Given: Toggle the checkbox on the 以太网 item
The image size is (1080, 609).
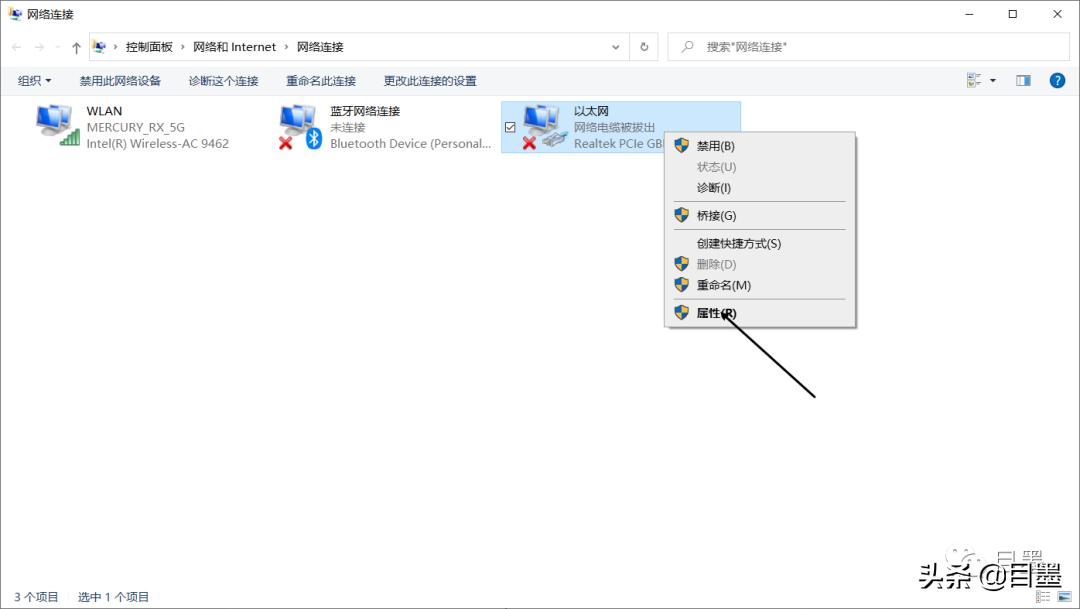Looking at the screenshot, I should [511, 128].
